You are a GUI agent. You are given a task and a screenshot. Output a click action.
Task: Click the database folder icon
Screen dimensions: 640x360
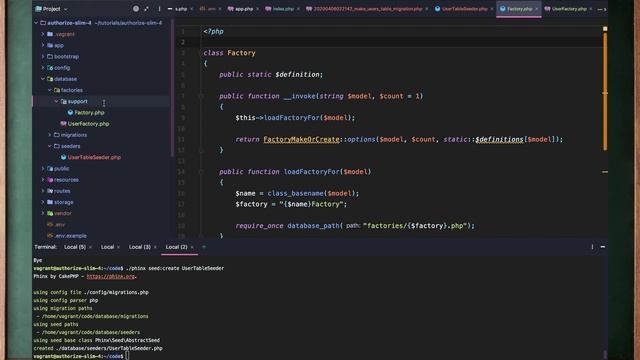pos(50,79)
